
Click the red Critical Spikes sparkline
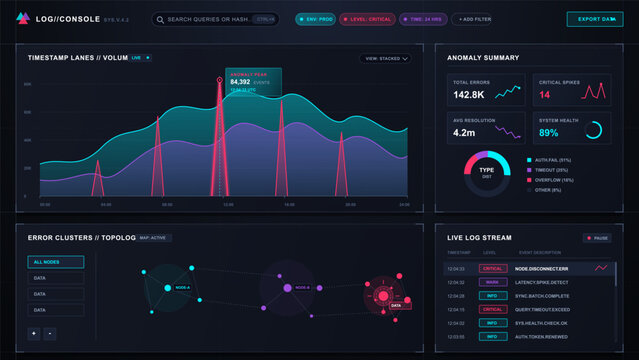coord(593,91)
